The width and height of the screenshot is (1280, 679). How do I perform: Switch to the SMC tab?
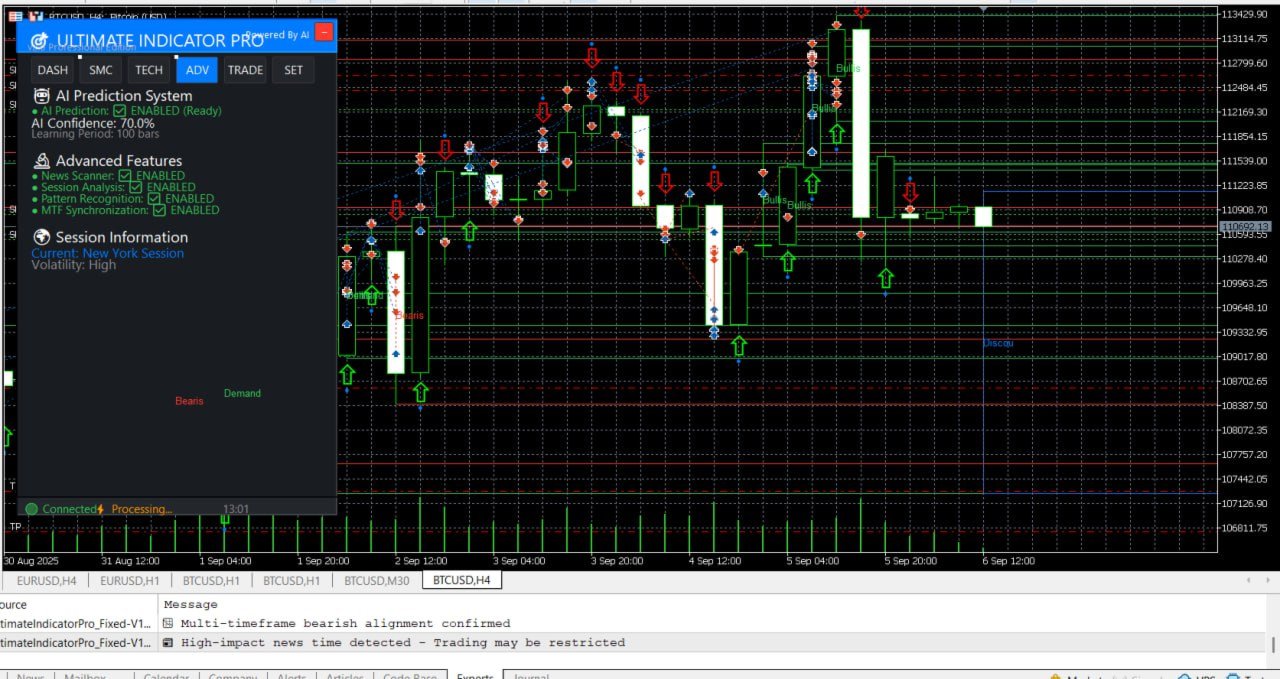point(101,70)
